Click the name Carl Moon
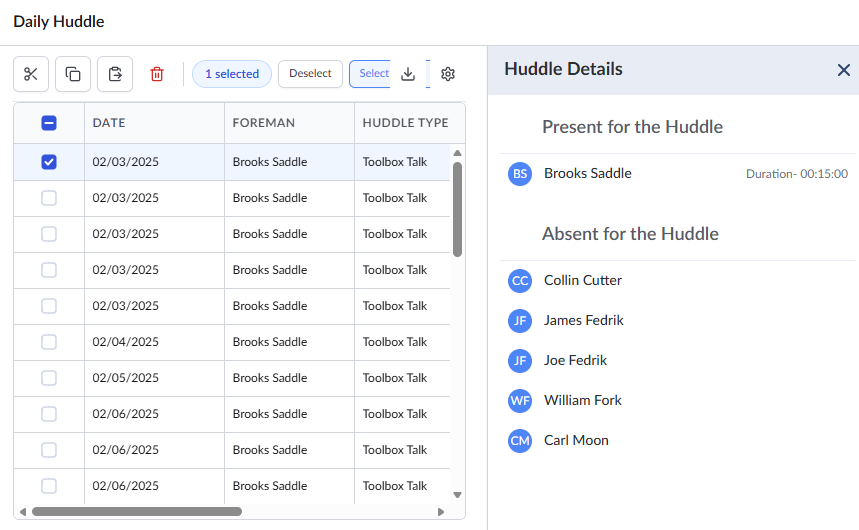The width and height of the screenshot is (859, 530). pos(576,440)
